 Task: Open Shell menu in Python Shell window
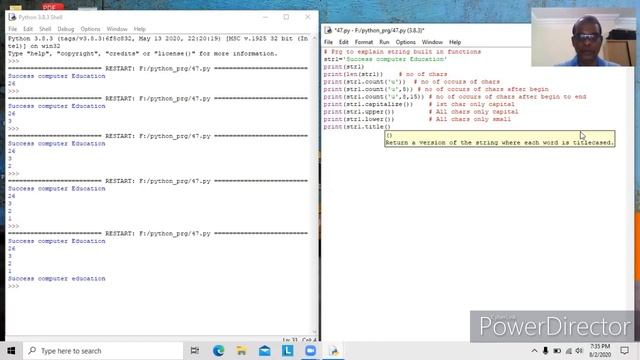(45, 29)
